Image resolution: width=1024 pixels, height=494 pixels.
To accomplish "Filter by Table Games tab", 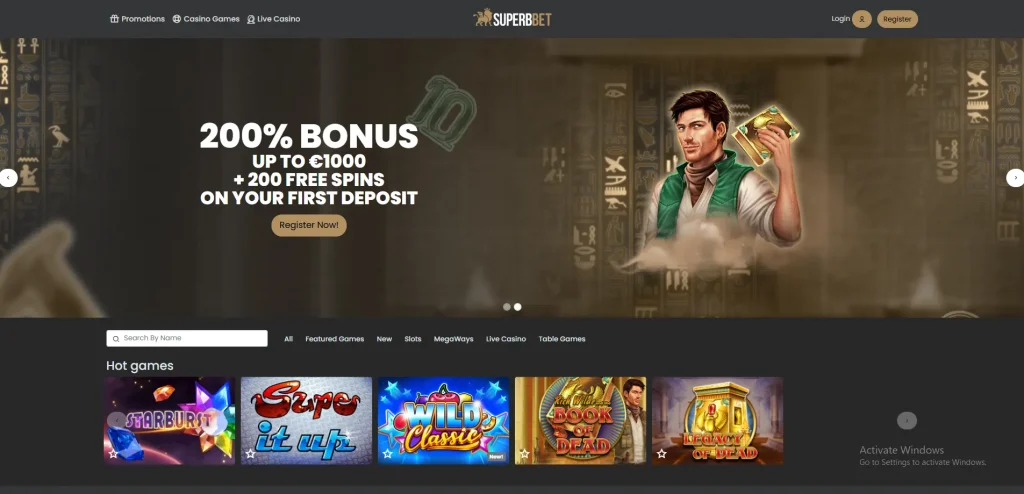I will (x=562, y=339).
